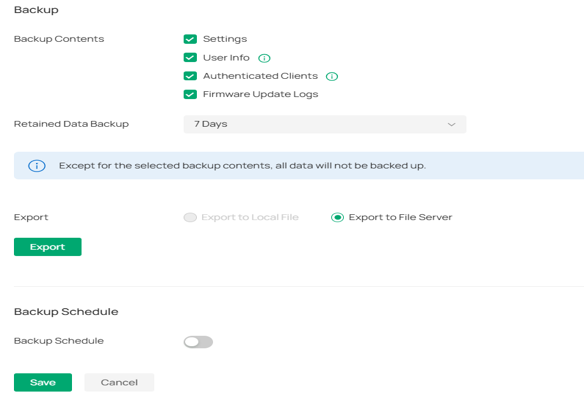Click the backup contents notice banner text
Viewport: 584px width, 402px height.
pos(242,166)
